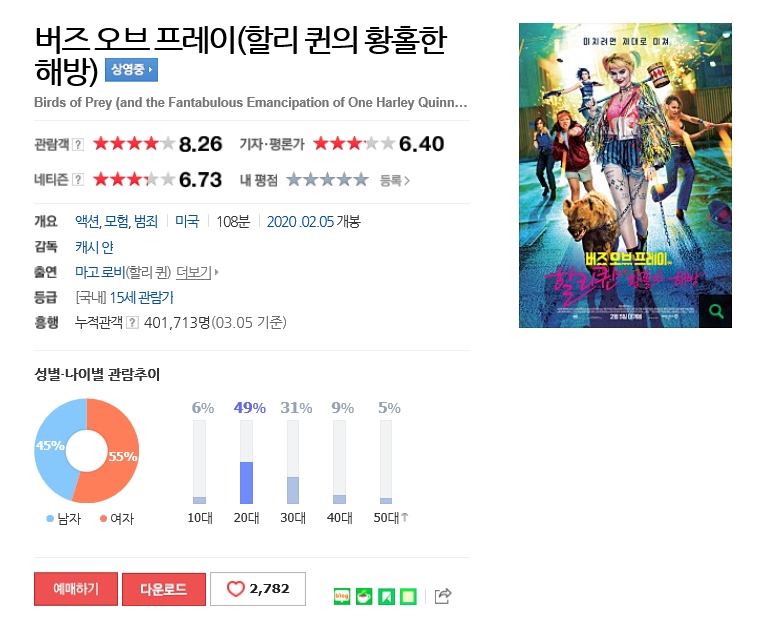Click the netizen rating help question-mark icon
767x642 pixels.
tap(78, 180)
